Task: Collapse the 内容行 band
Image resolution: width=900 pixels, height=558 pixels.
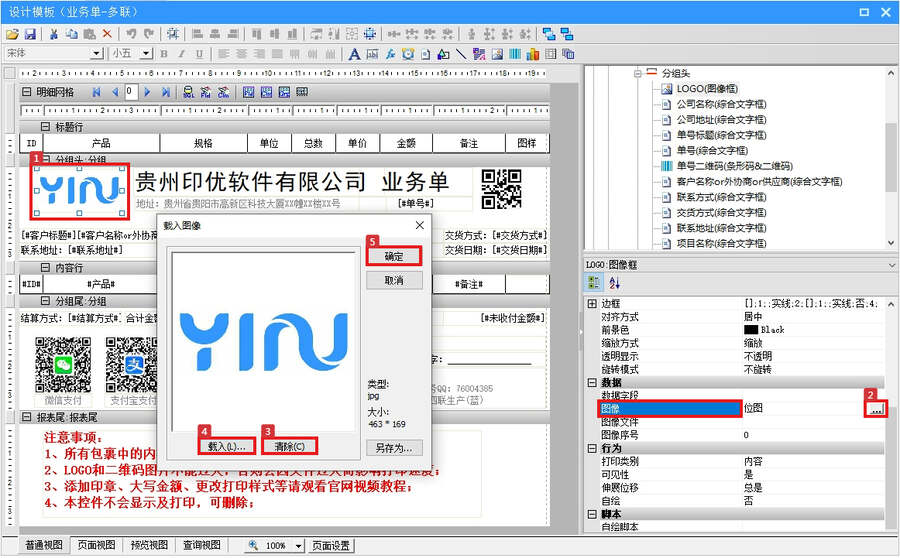Action: point(45,268)
